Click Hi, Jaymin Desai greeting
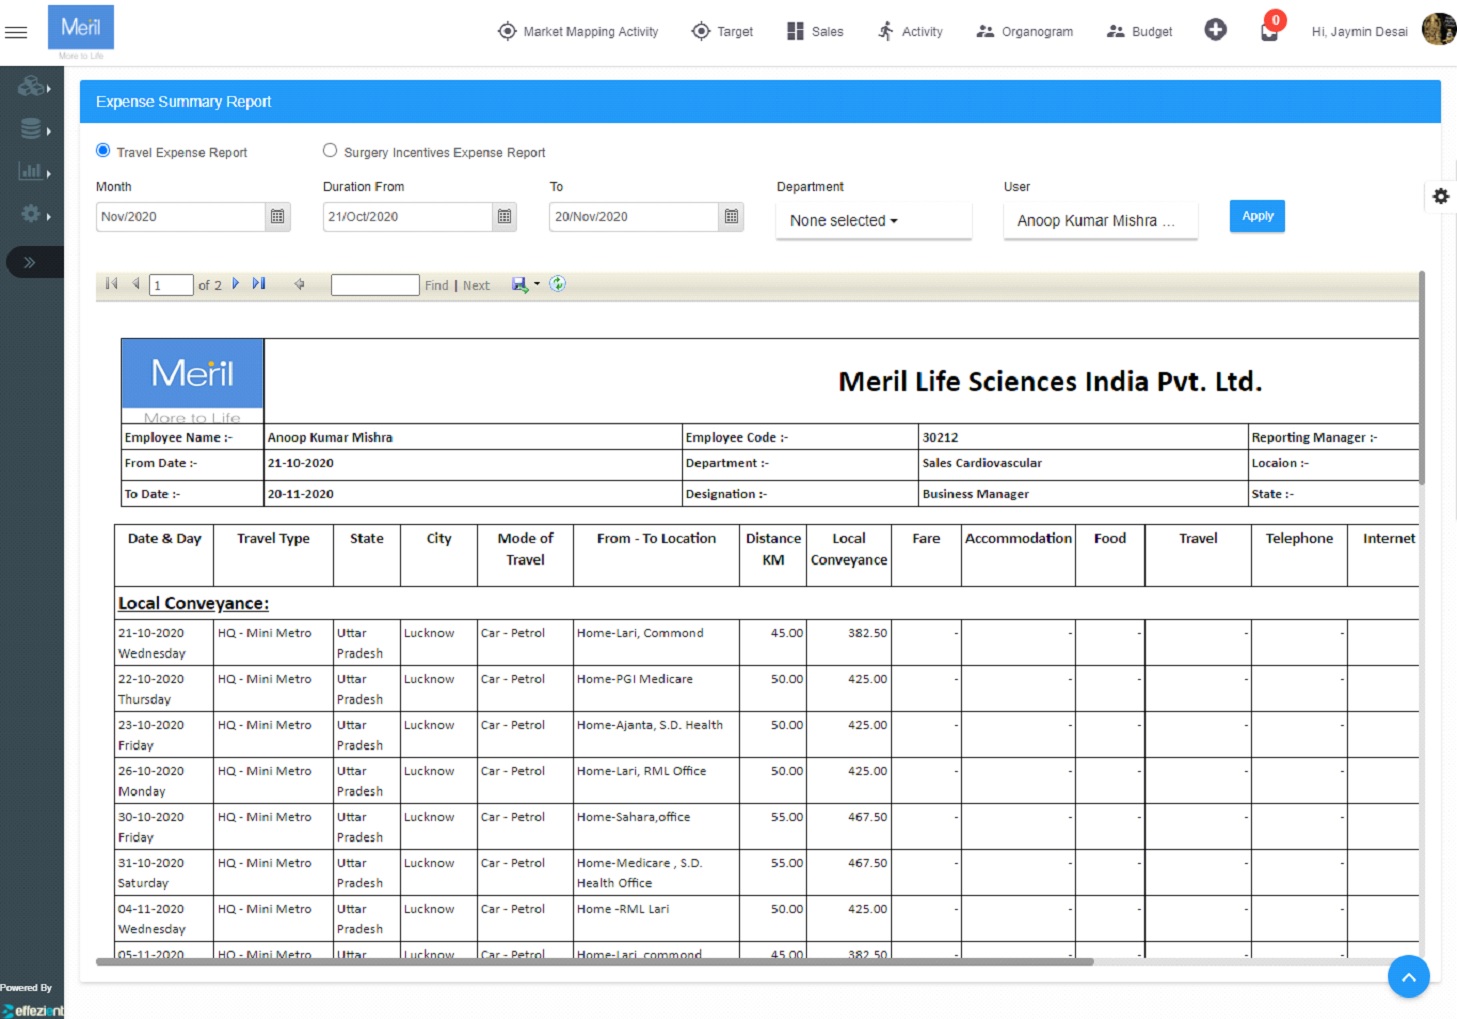Viewport: 1457px width, 1019px height. click(1359, 32)
